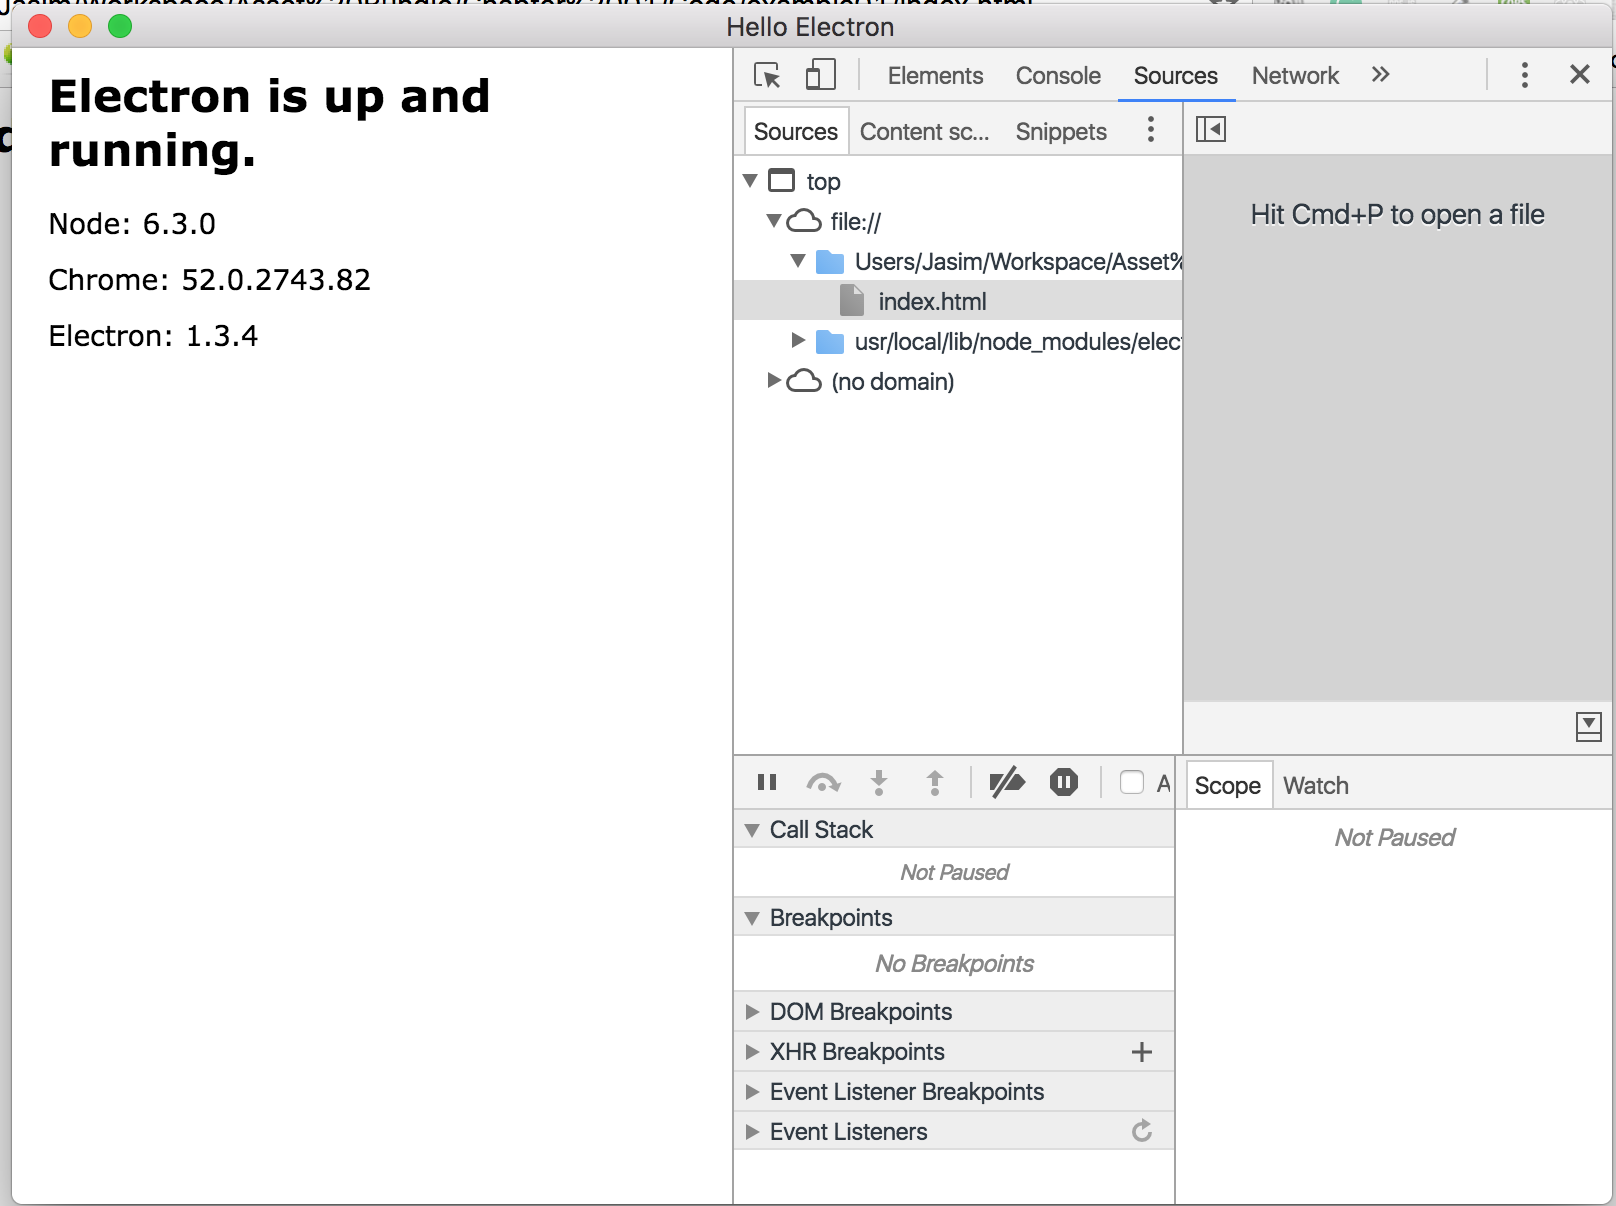Image resolution: width=1616 pixels, height=1206 pixels.
Task: Expand the (no domain) tree node
Action: pyautogui.click(x=774, y=380)
